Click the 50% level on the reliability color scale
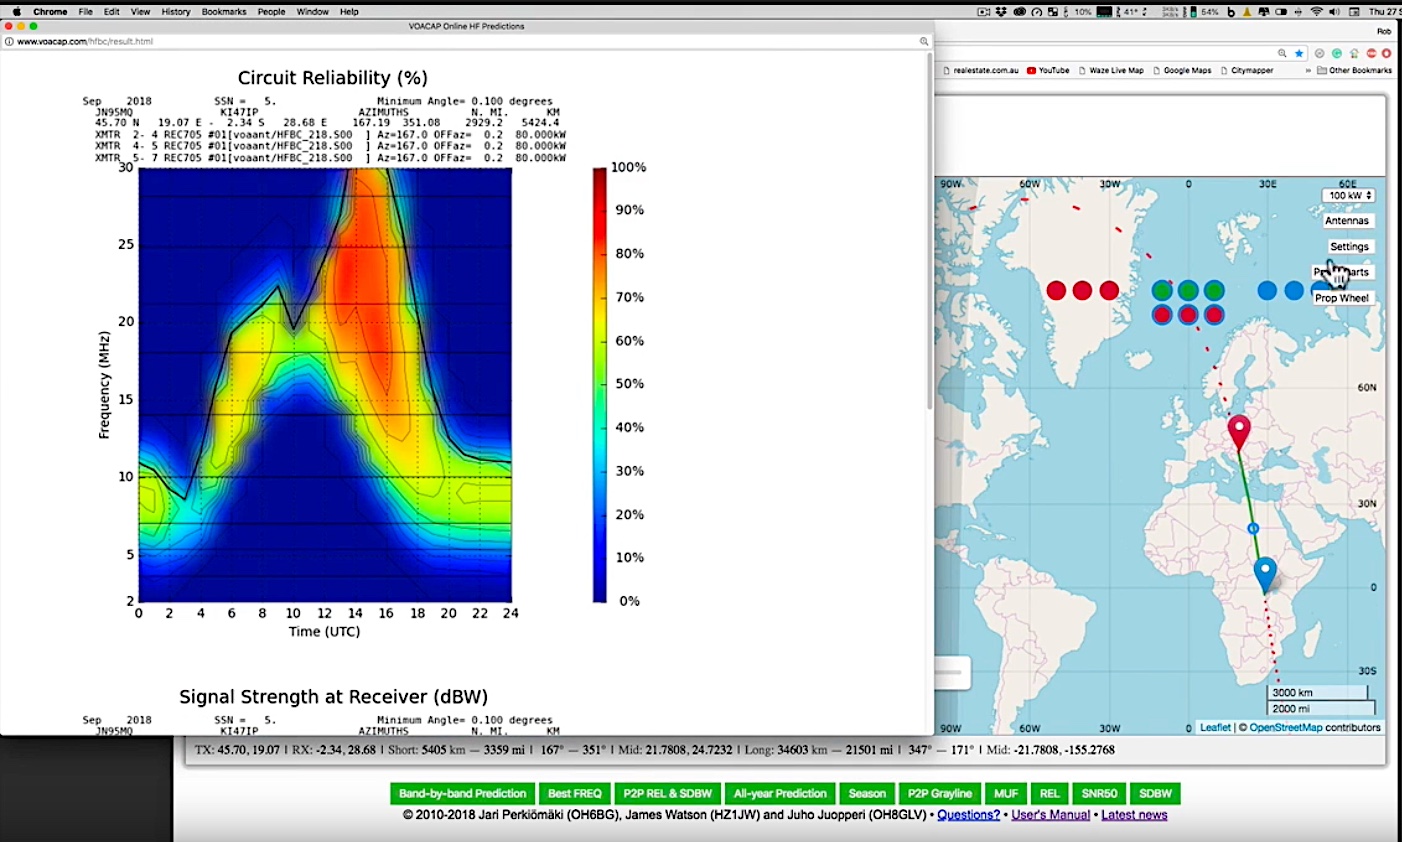 tap(600, 383)
